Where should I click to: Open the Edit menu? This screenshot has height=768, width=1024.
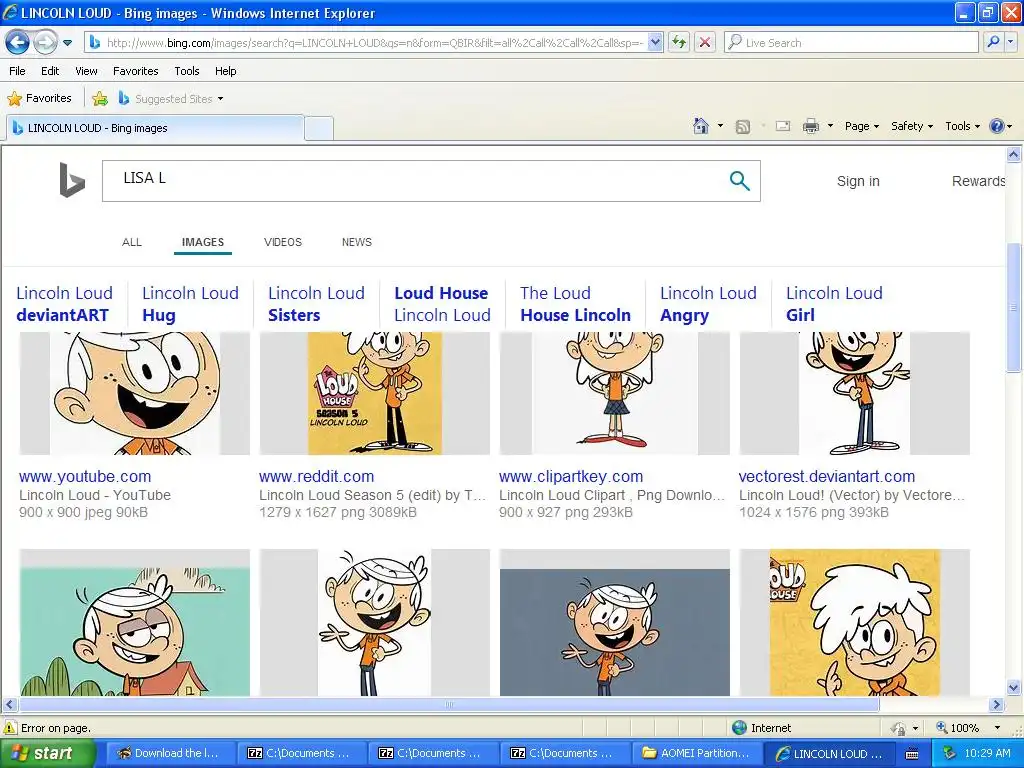coord(50,71)
